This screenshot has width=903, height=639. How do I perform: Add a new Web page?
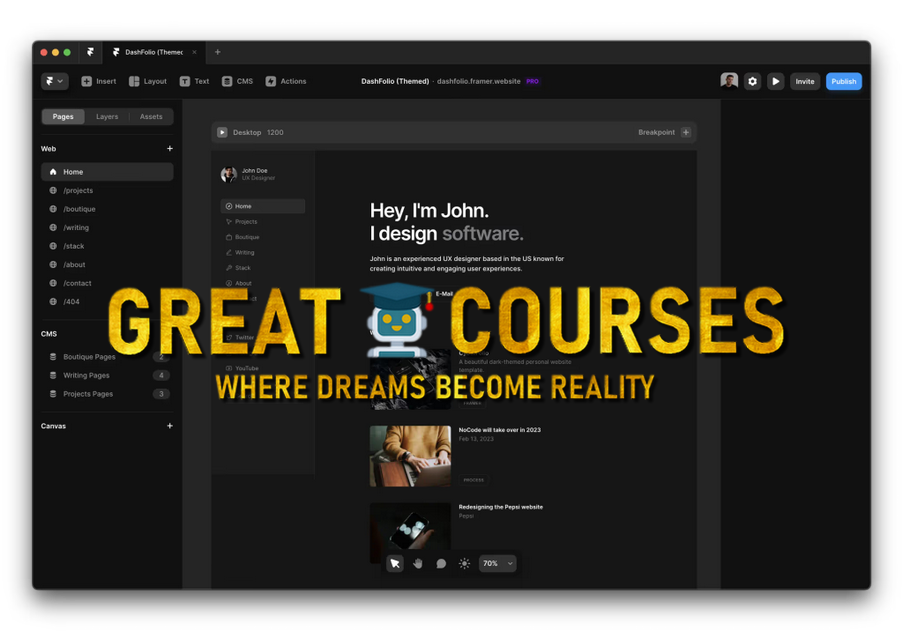pos(170,149)
